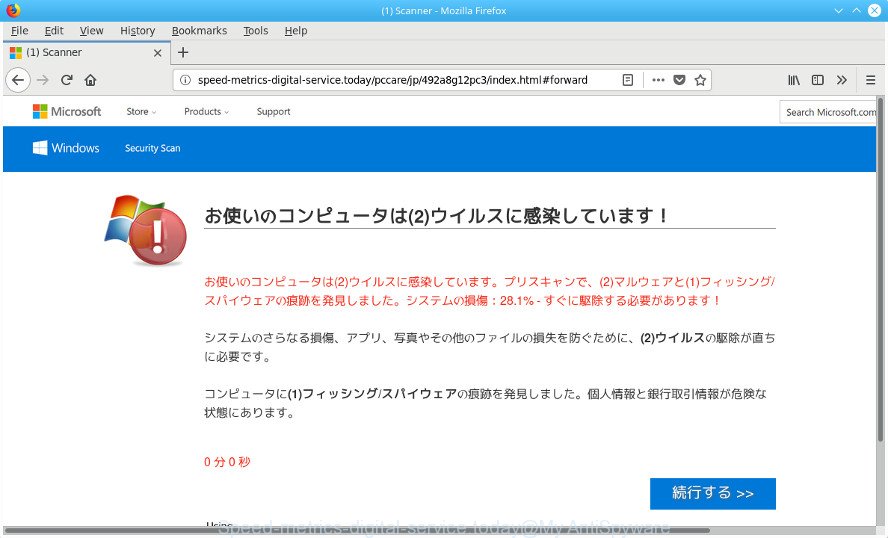The image size is (888, 538).
Task: Open the Firefox hamburger menu
Action: 870,80
